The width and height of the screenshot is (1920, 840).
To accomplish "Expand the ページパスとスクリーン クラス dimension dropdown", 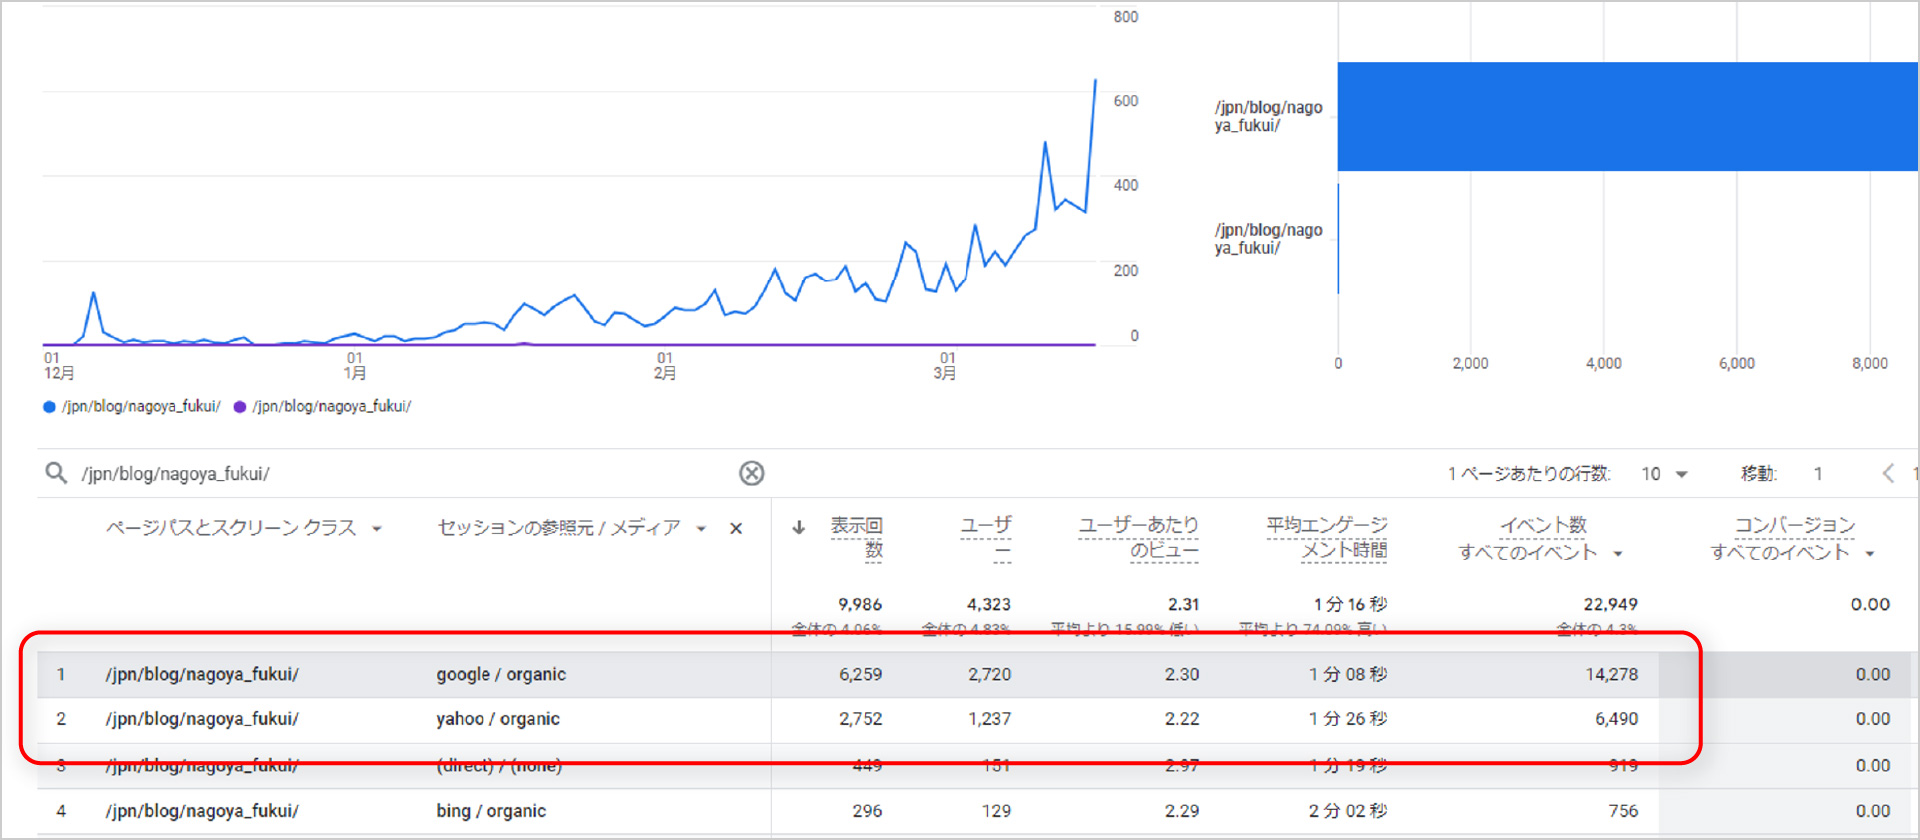I will point(377,529).
